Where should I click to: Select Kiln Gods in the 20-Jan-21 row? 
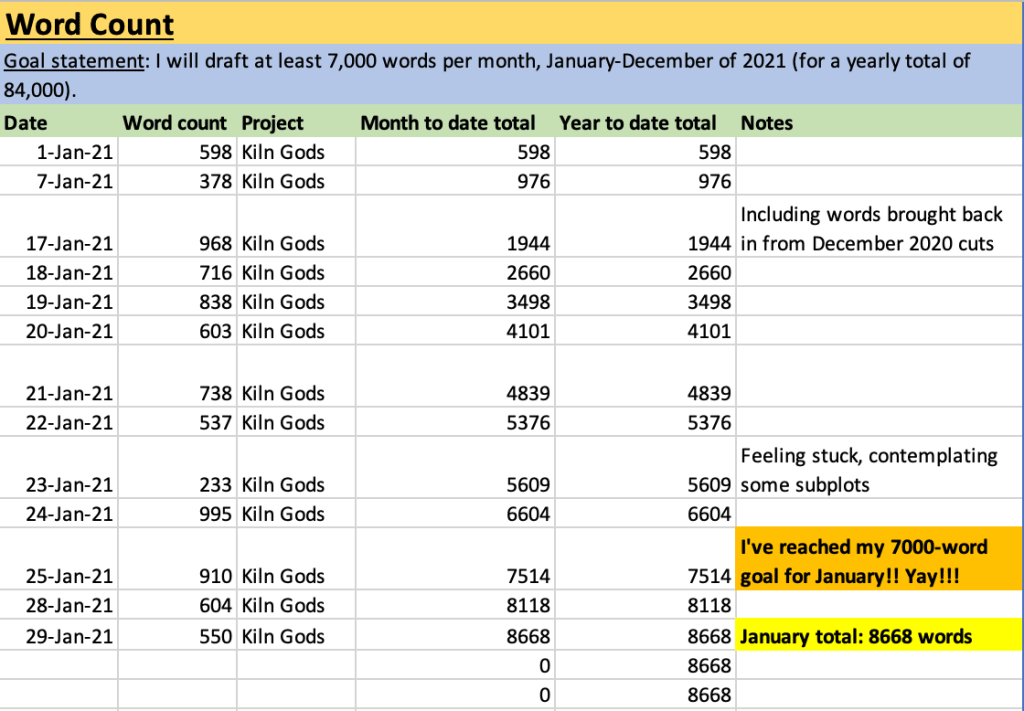[296, 331]
